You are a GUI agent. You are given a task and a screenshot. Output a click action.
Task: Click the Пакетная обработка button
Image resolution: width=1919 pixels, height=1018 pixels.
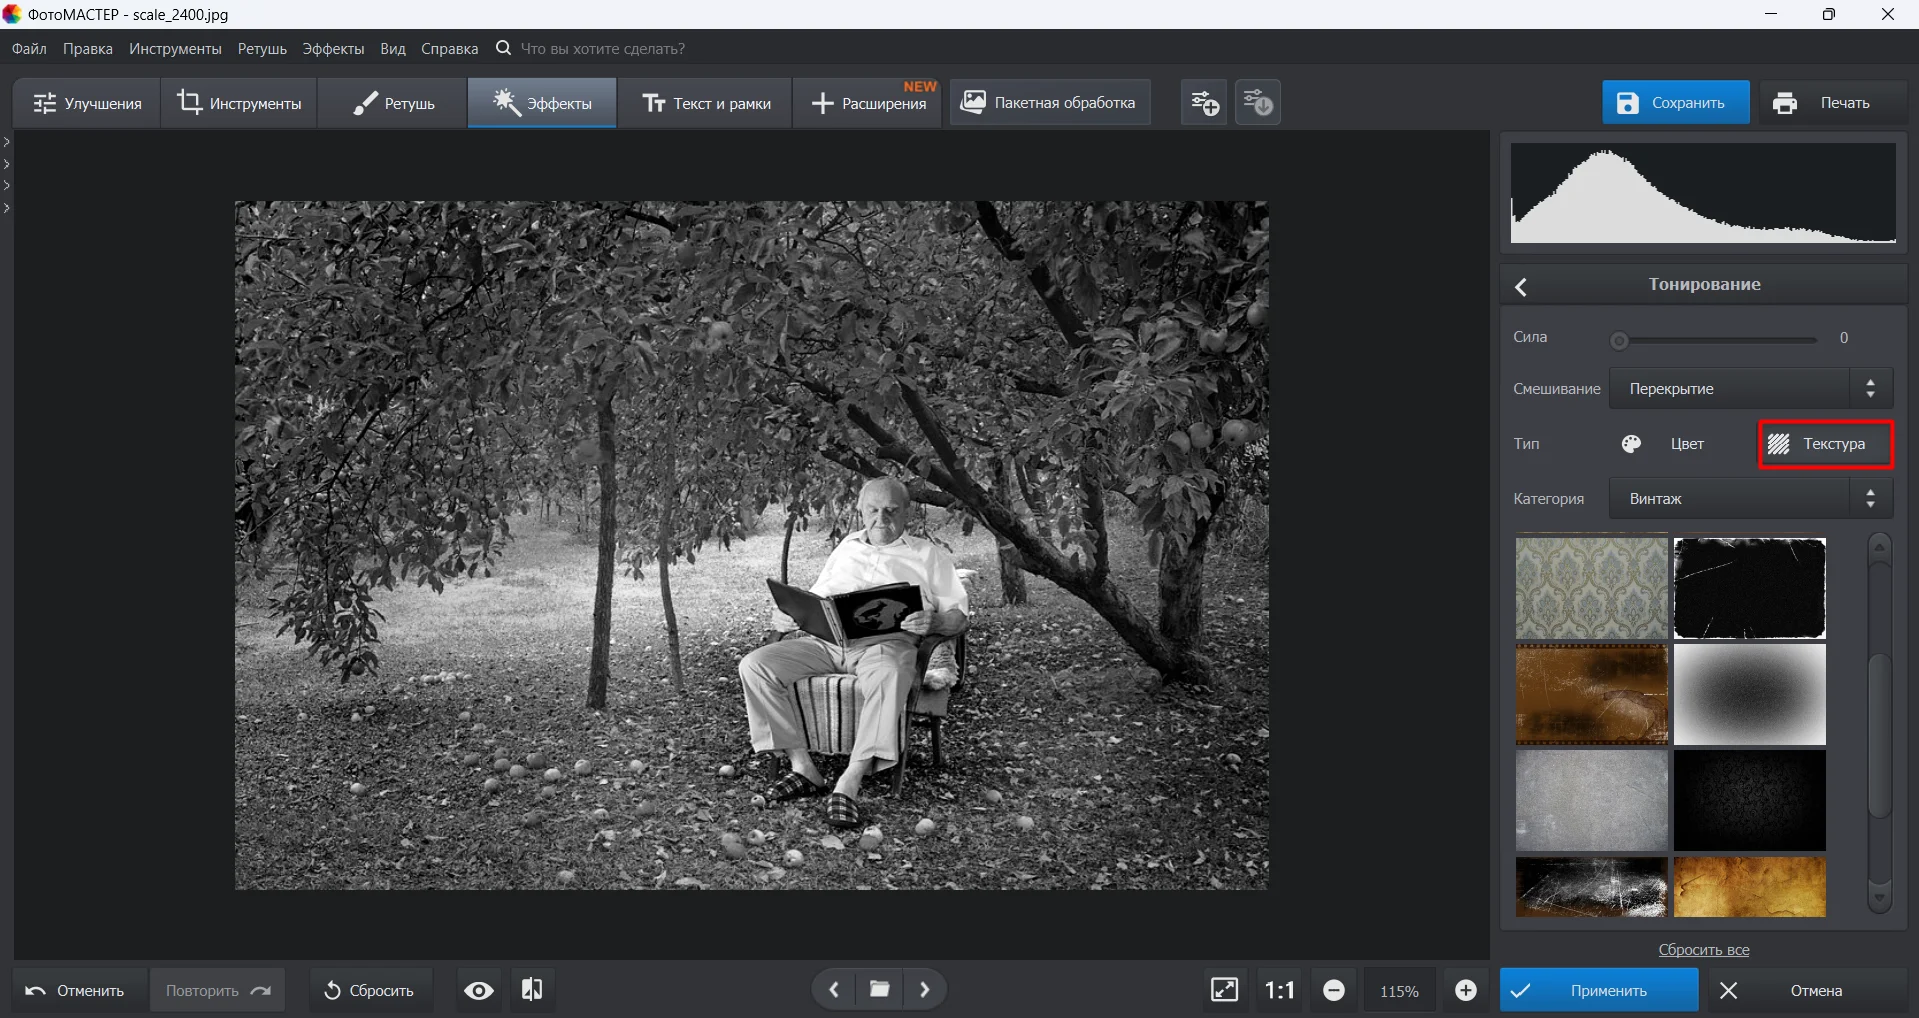click(x=1049, y=102)
